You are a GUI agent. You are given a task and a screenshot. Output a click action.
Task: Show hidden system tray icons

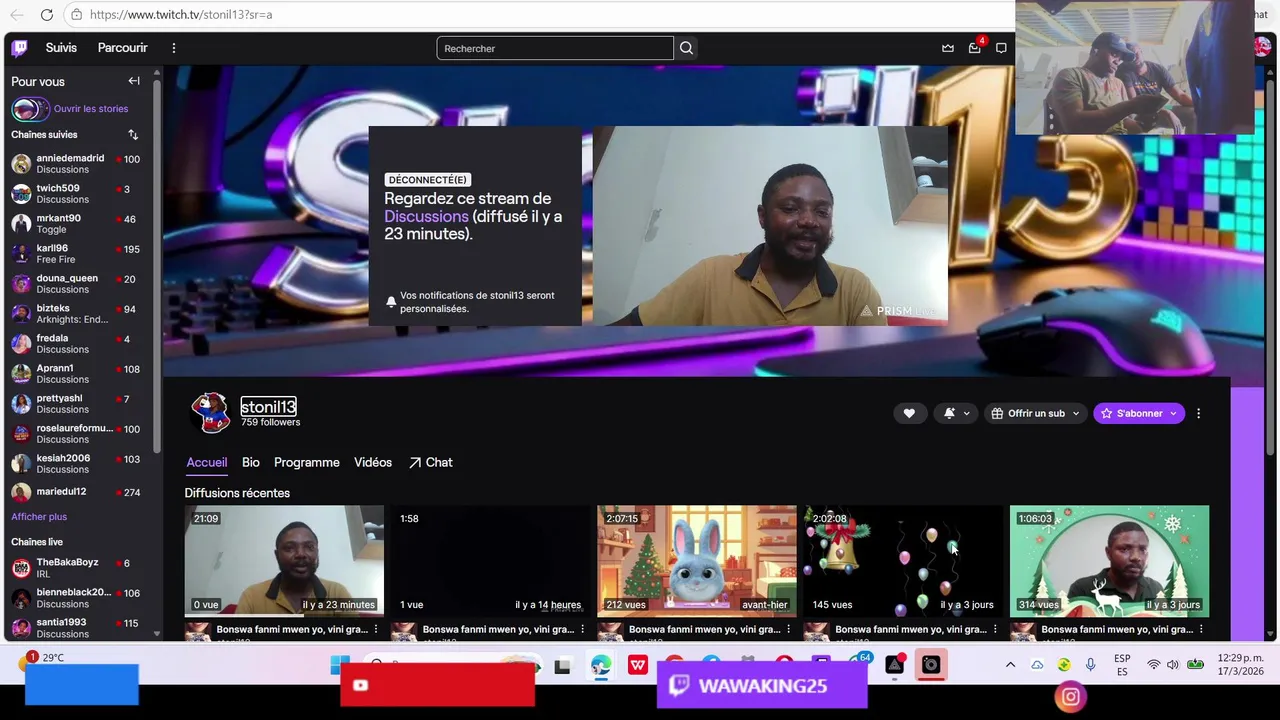coord(1010,665)
